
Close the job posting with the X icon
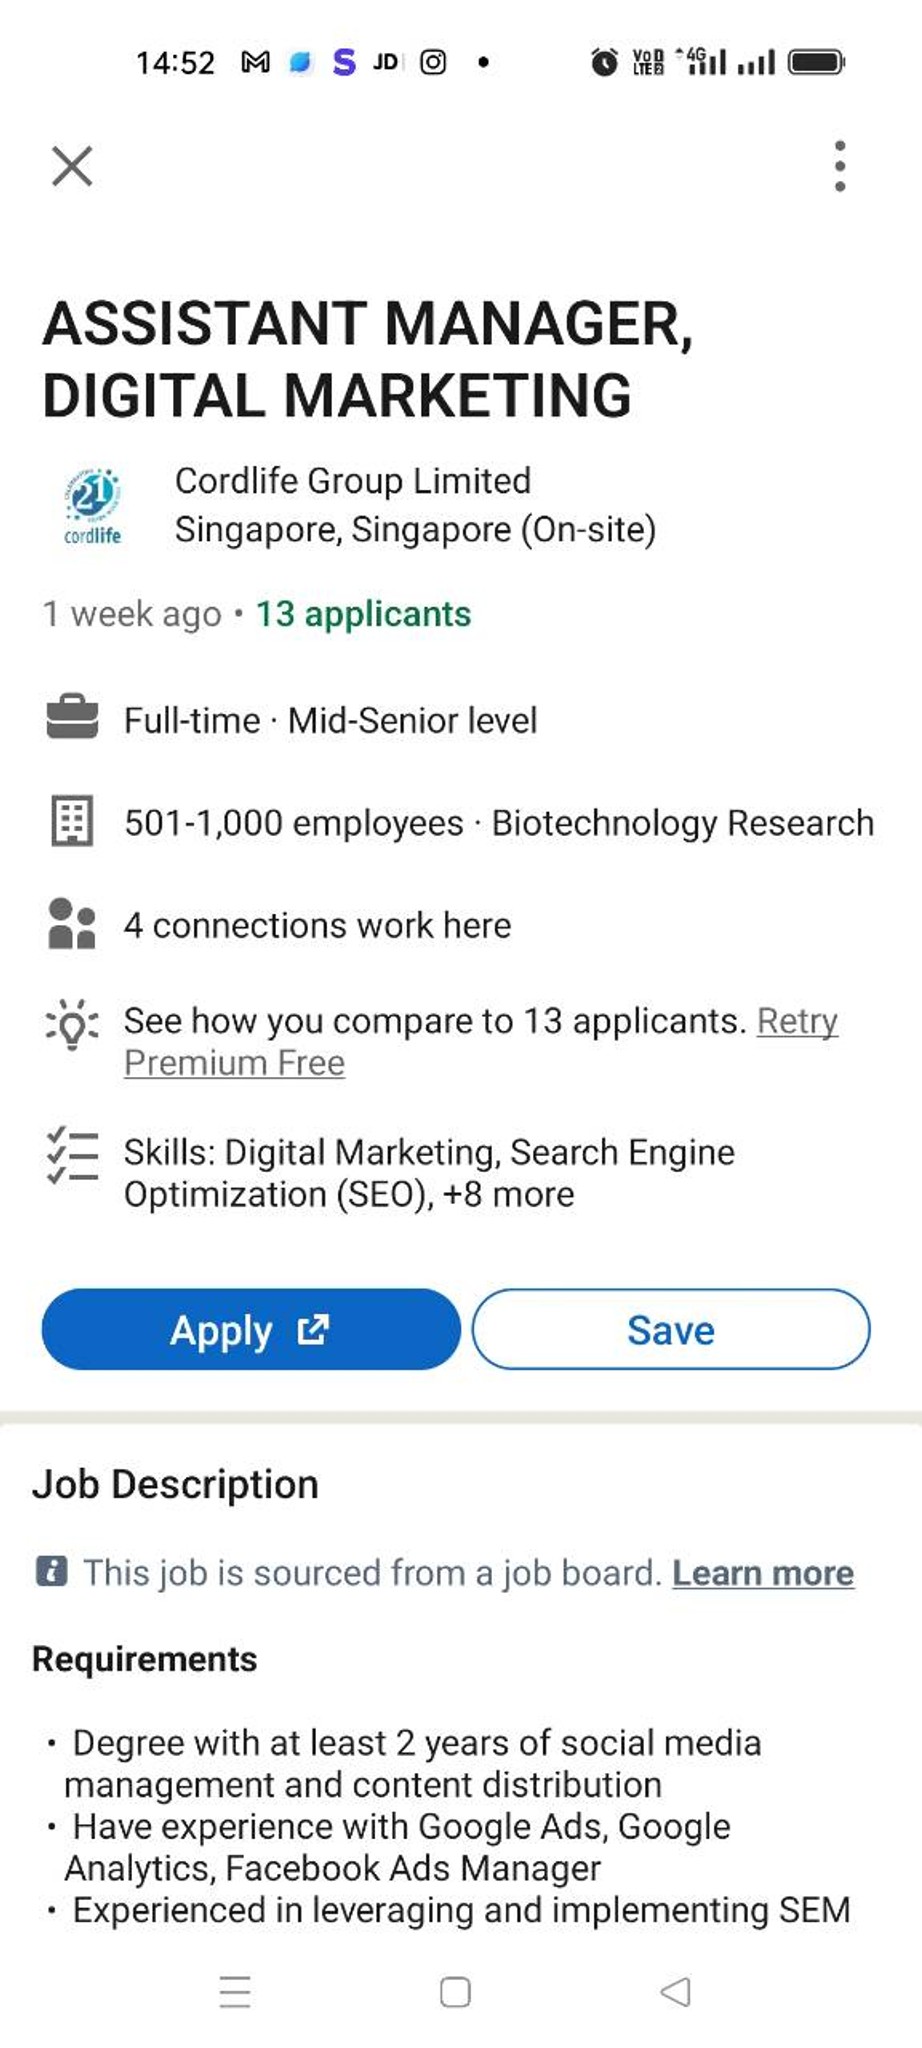pyautogui.click(x=72, y=166)
